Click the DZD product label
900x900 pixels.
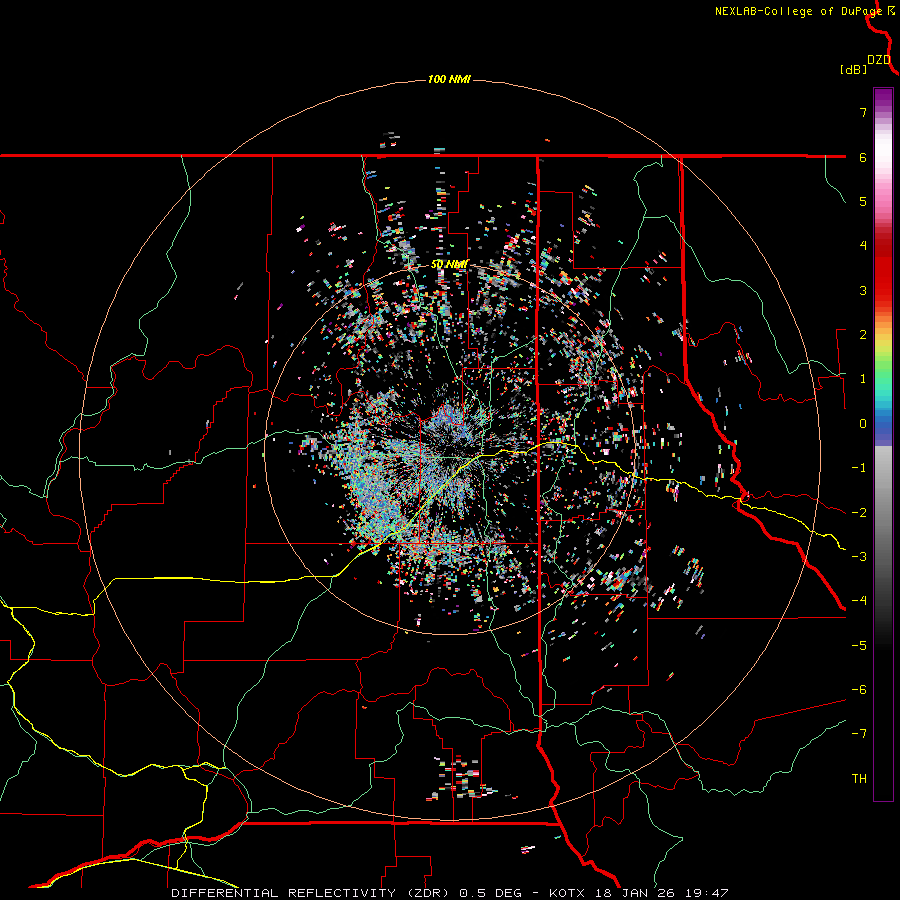coord(879,60)
